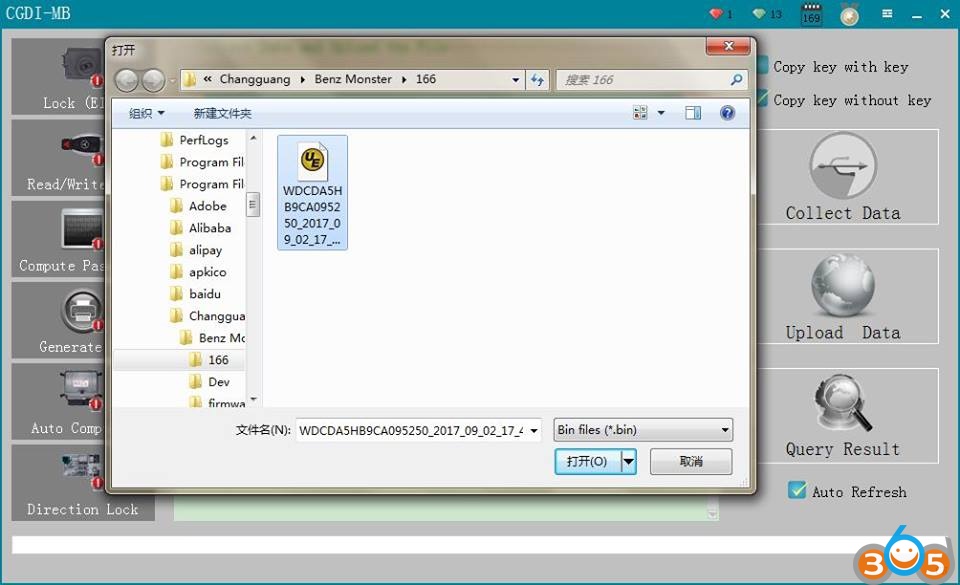Click 新建文件夹 in the toolbar
This screenshot has height=585, width=960.
(x=222, y=114)
